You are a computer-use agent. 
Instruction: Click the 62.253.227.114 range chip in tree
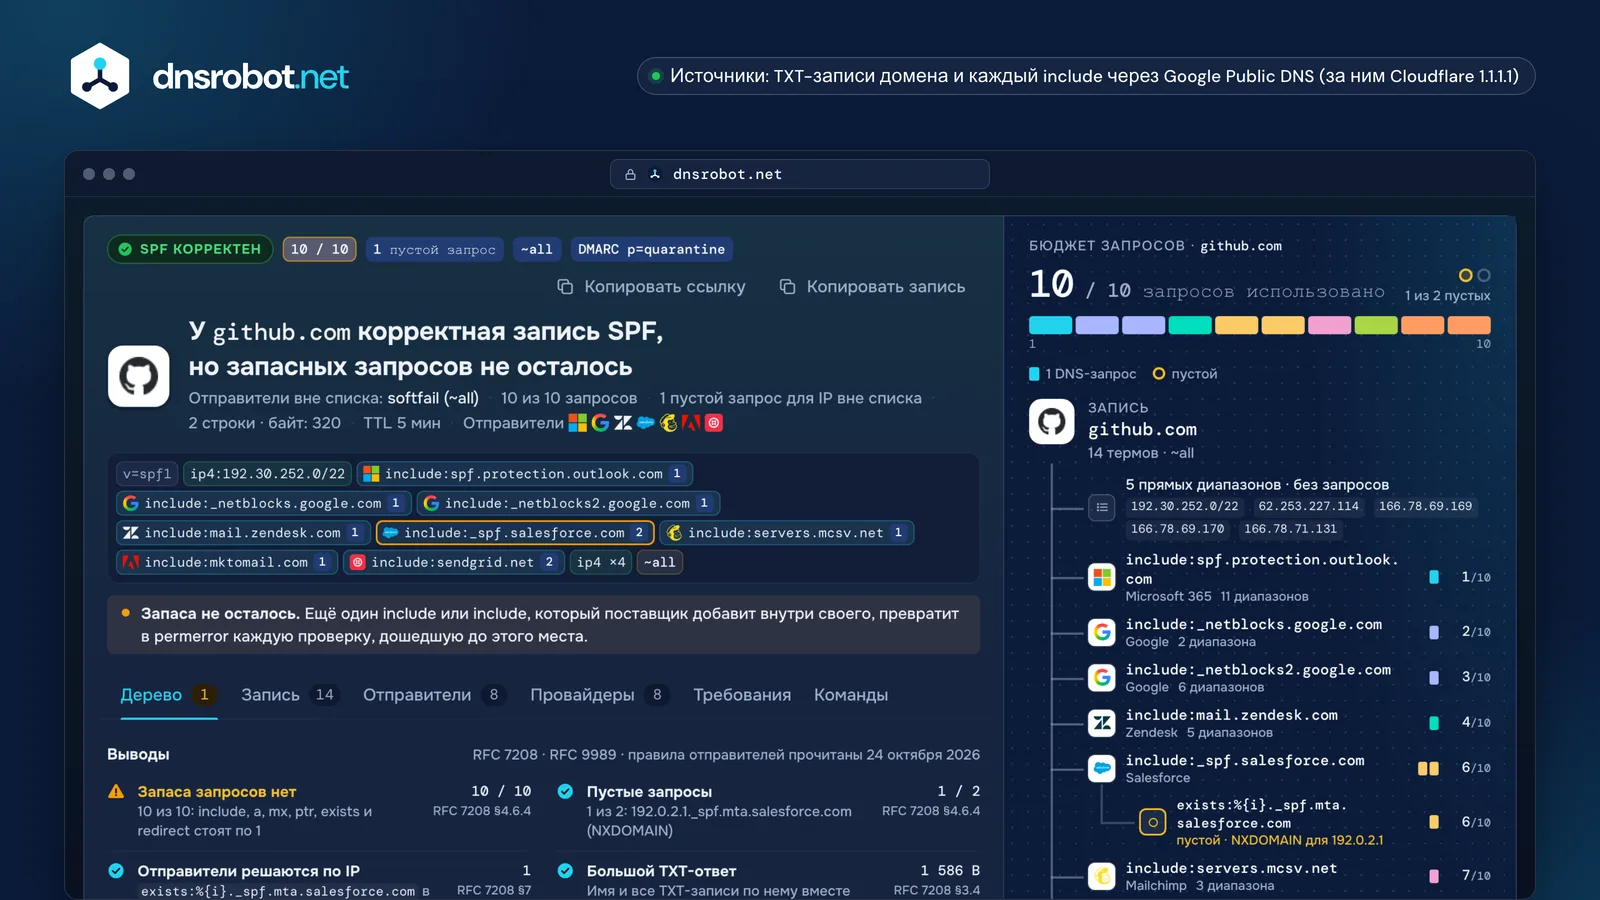pyautogui.click(x=1308, y=506)
